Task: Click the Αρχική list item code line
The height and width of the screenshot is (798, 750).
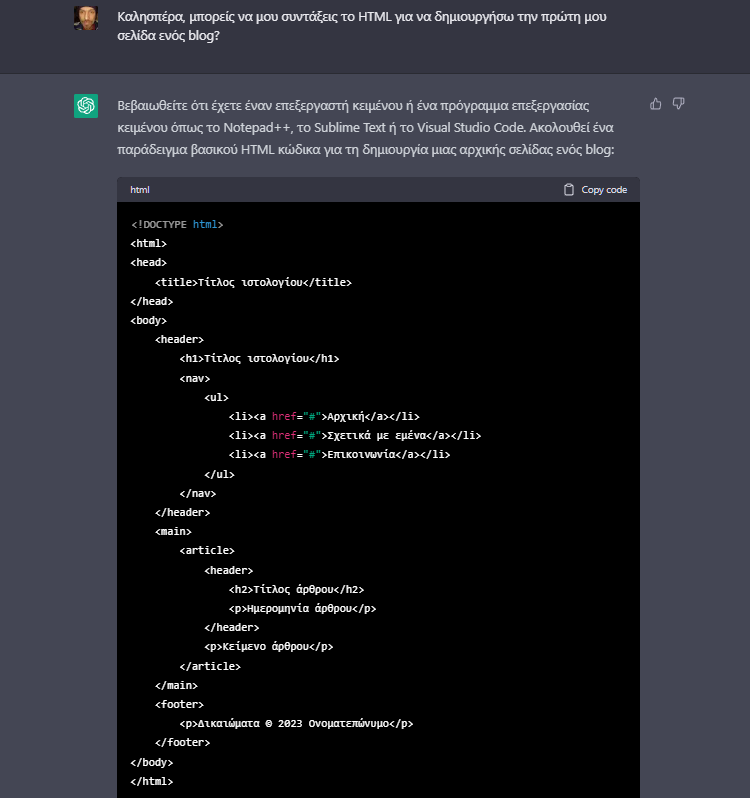Action: pos(324,417)
